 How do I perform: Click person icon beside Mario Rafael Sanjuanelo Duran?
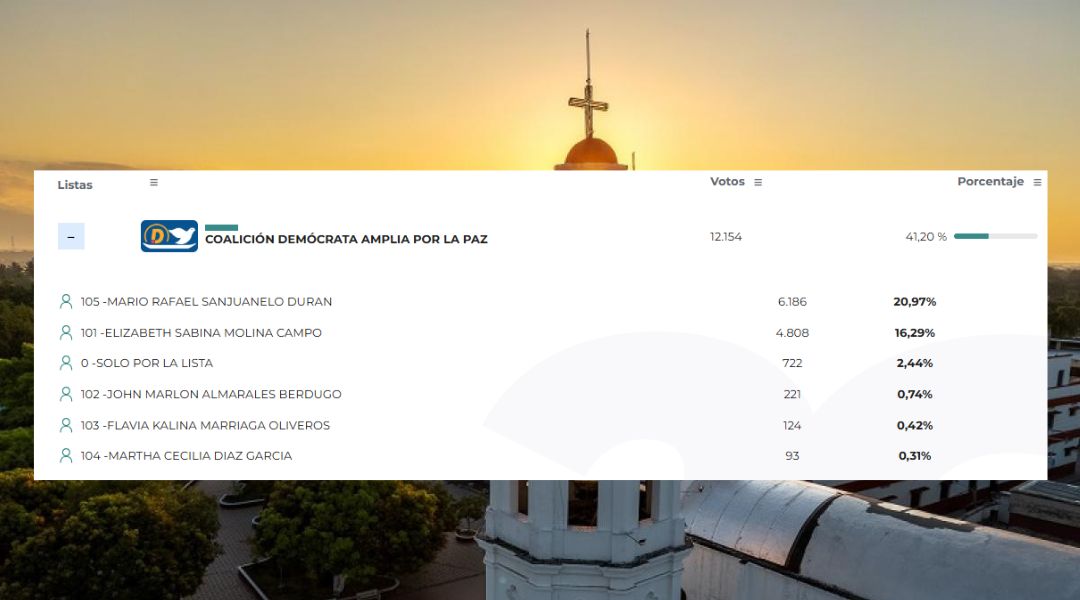click(x=66, y=301)
